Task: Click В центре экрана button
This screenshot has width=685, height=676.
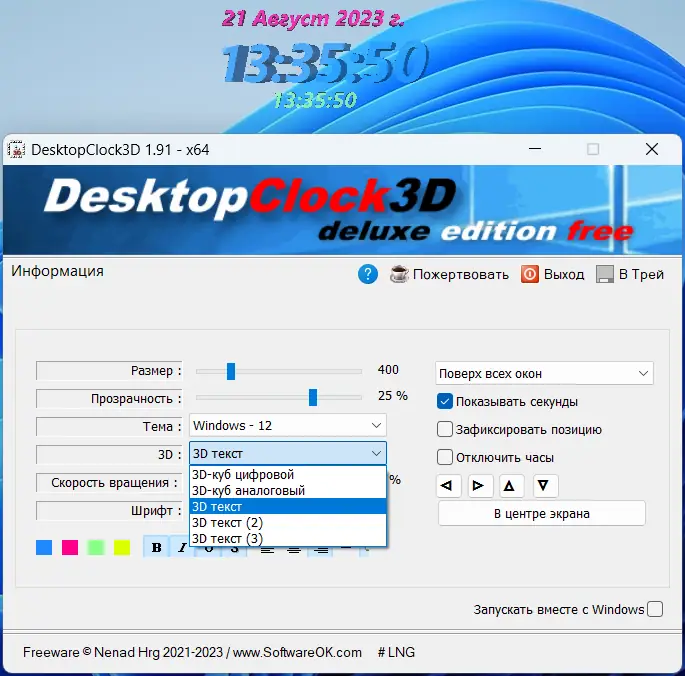Action: pos(542,513)
